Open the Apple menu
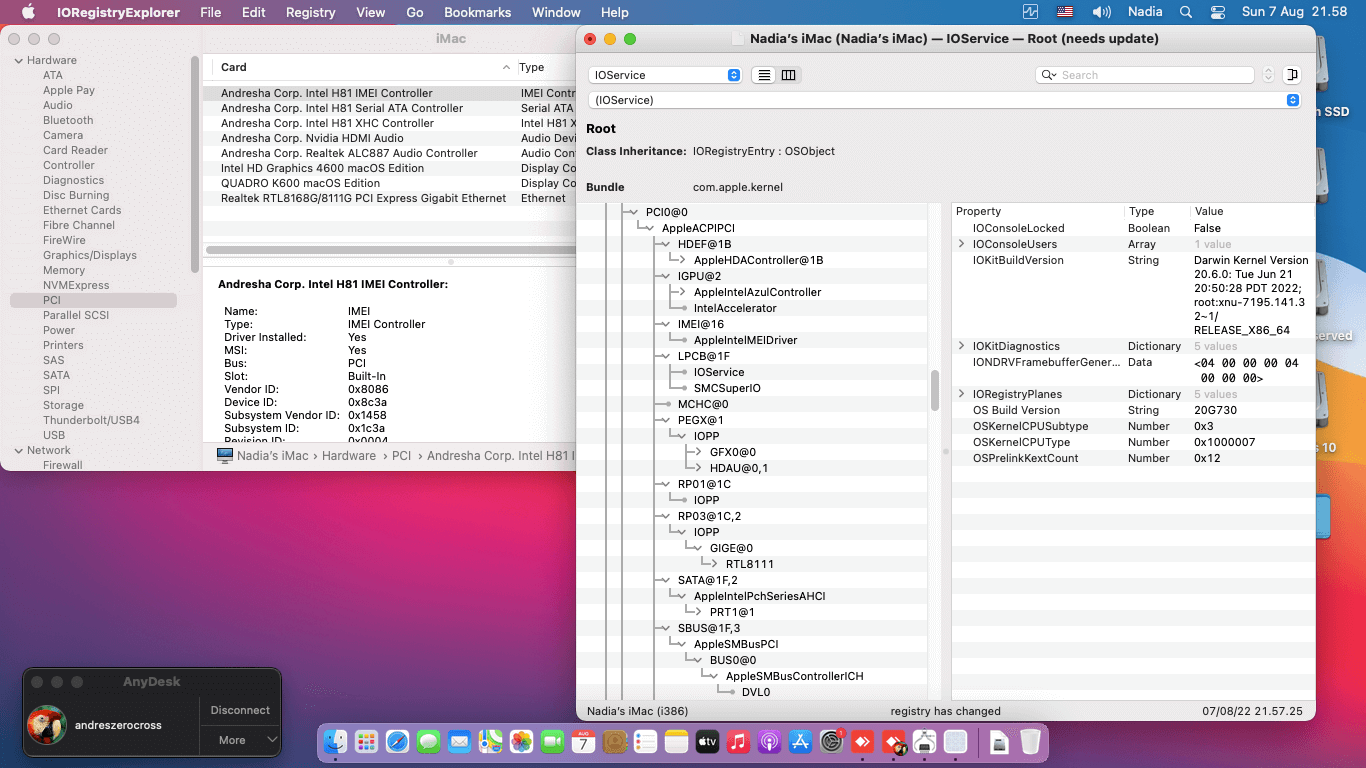The width and height of the screenshot is (1366, 768). tap(27, 12)
